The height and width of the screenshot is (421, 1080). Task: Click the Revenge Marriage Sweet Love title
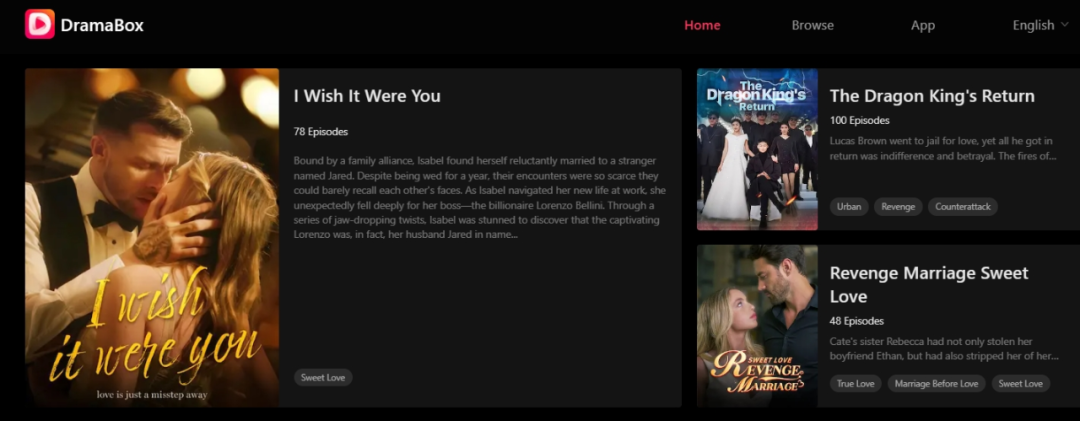[929, 285]
